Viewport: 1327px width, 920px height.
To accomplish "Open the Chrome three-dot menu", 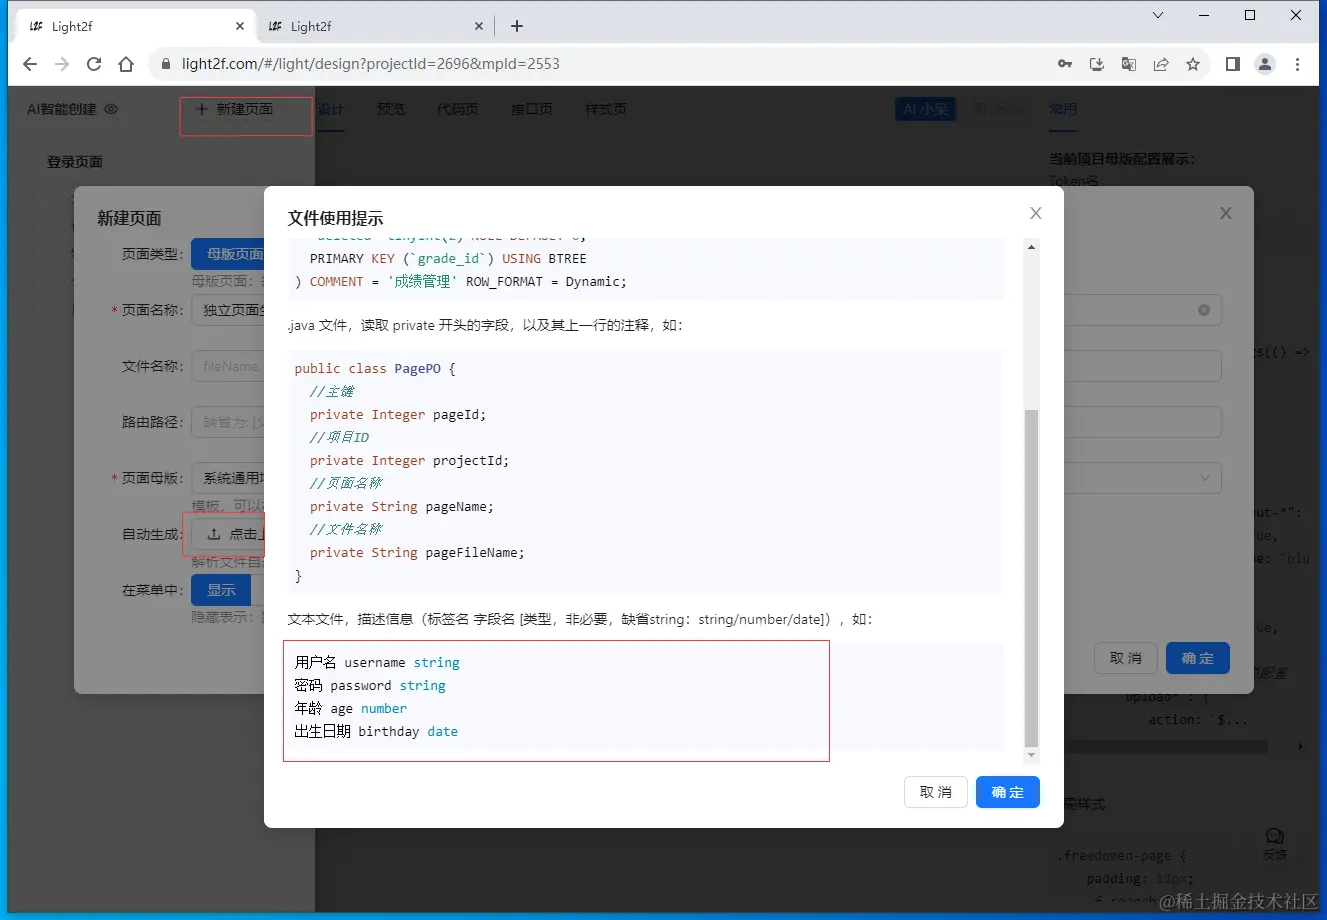I will tap(1297, 64).
